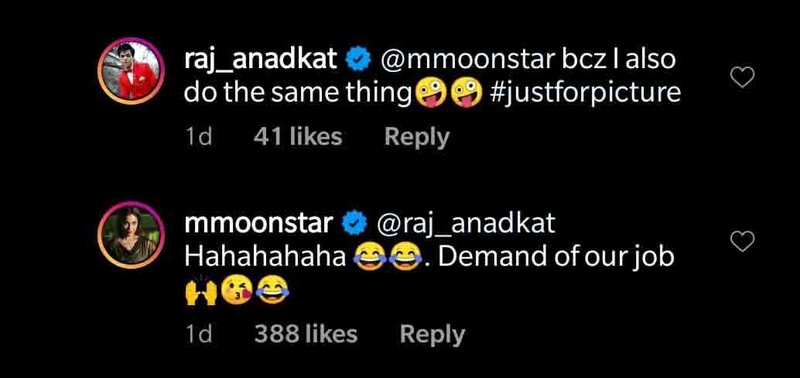This screenshot has width=800, height=378.
Task: View the 41 likes list
Action: (x=297, y=137)
